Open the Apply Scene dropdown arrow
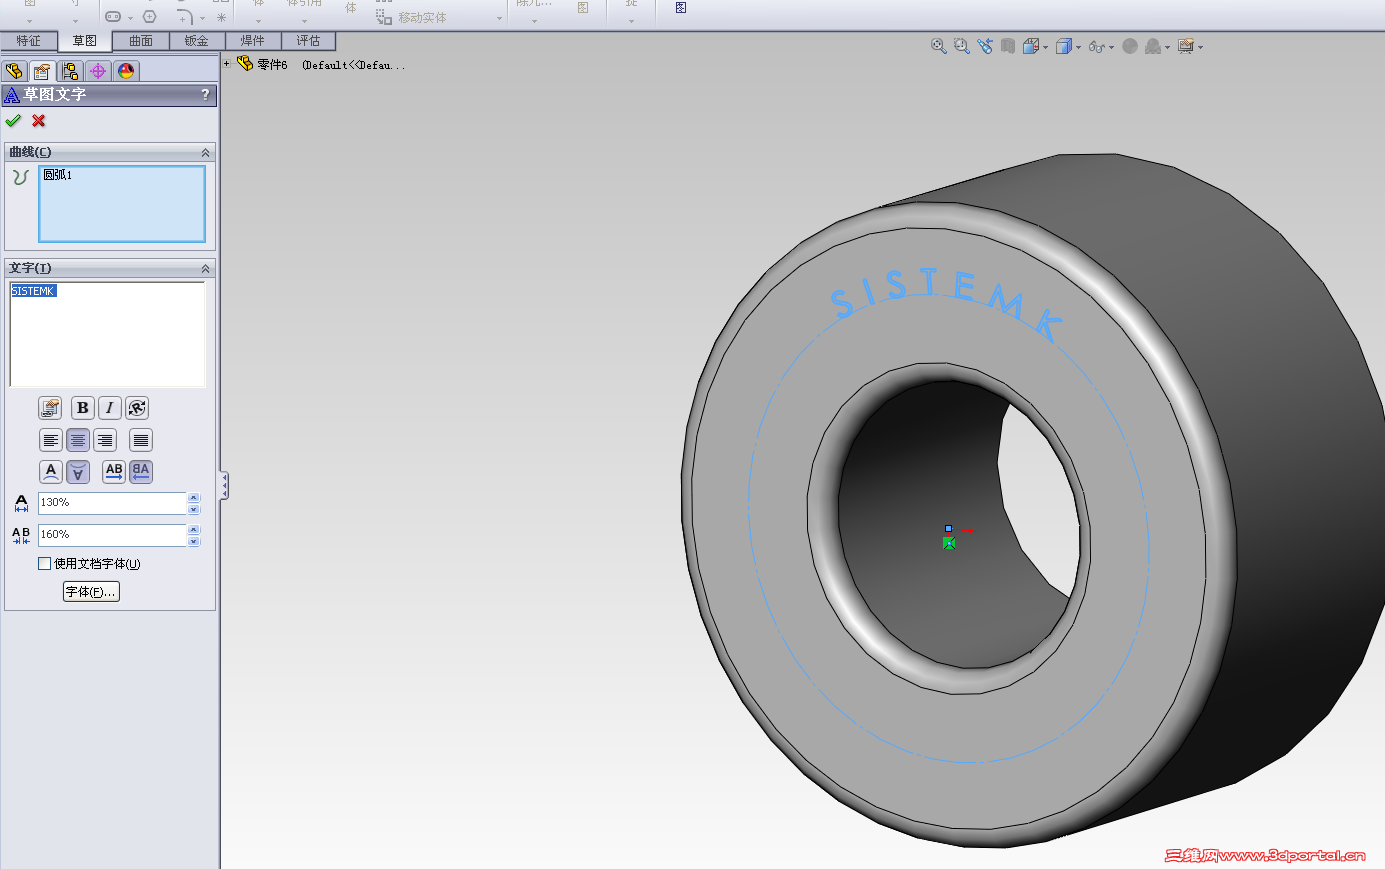1385x869 pixels. click(x=1167, y=47)
